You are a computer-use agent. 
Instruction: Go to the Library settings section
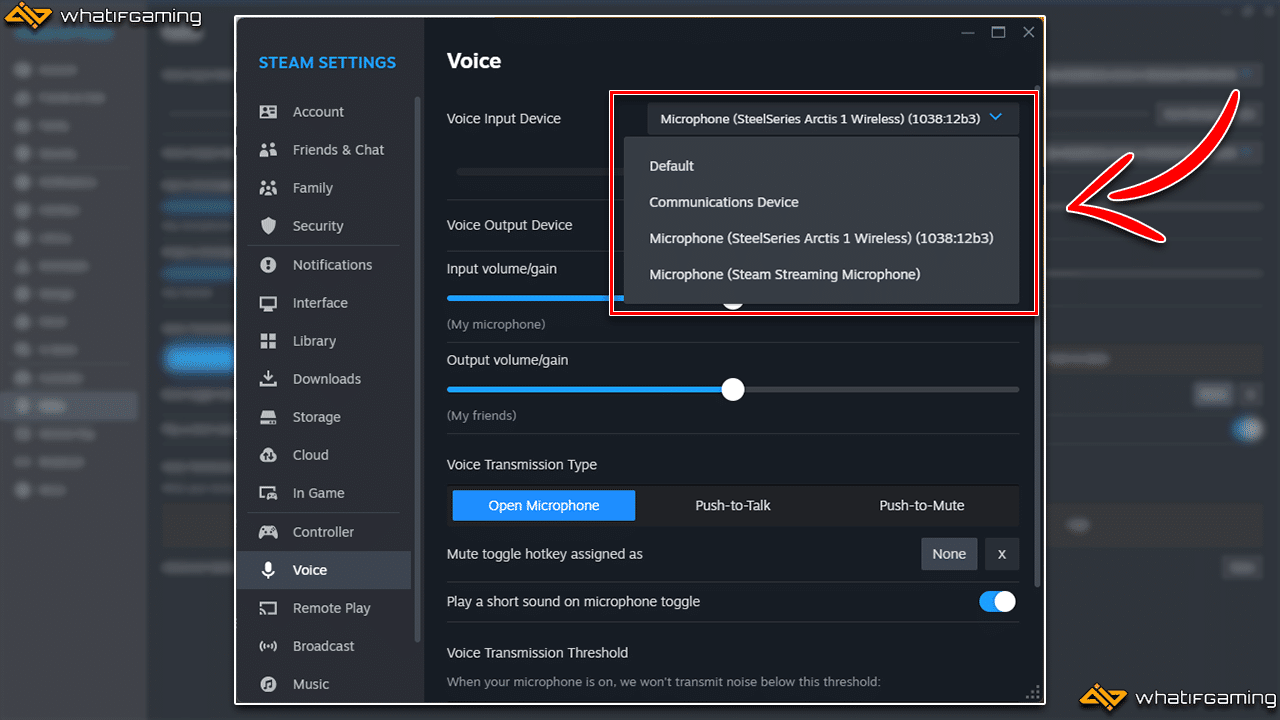(314, 341)
